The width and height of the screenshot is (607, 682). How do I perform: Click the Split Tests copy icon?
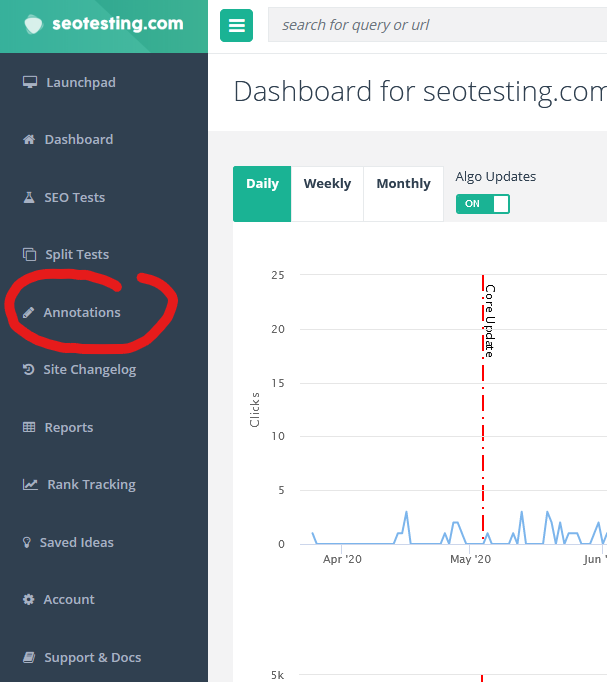[x=30, y=254]
